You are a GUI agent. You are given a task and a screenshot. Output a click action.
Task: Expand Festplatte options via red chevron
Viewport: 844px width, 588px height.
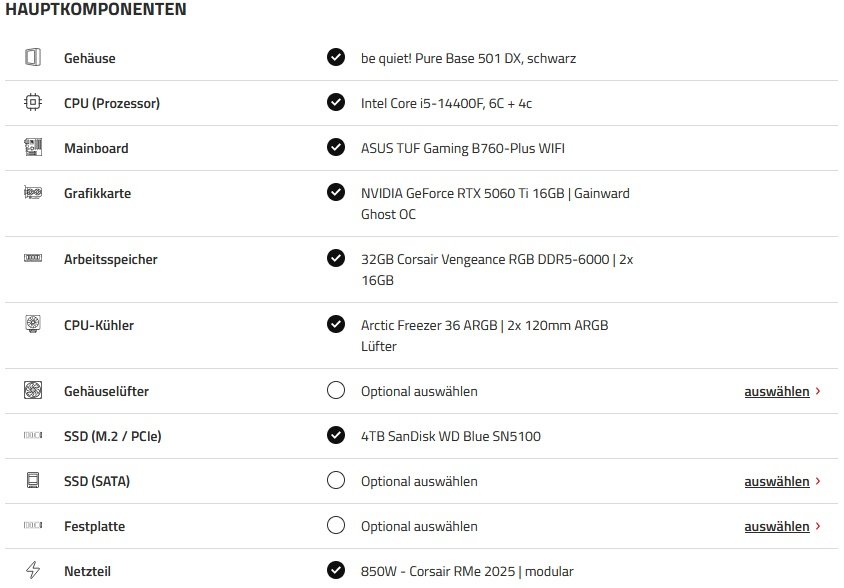(818, 526)
